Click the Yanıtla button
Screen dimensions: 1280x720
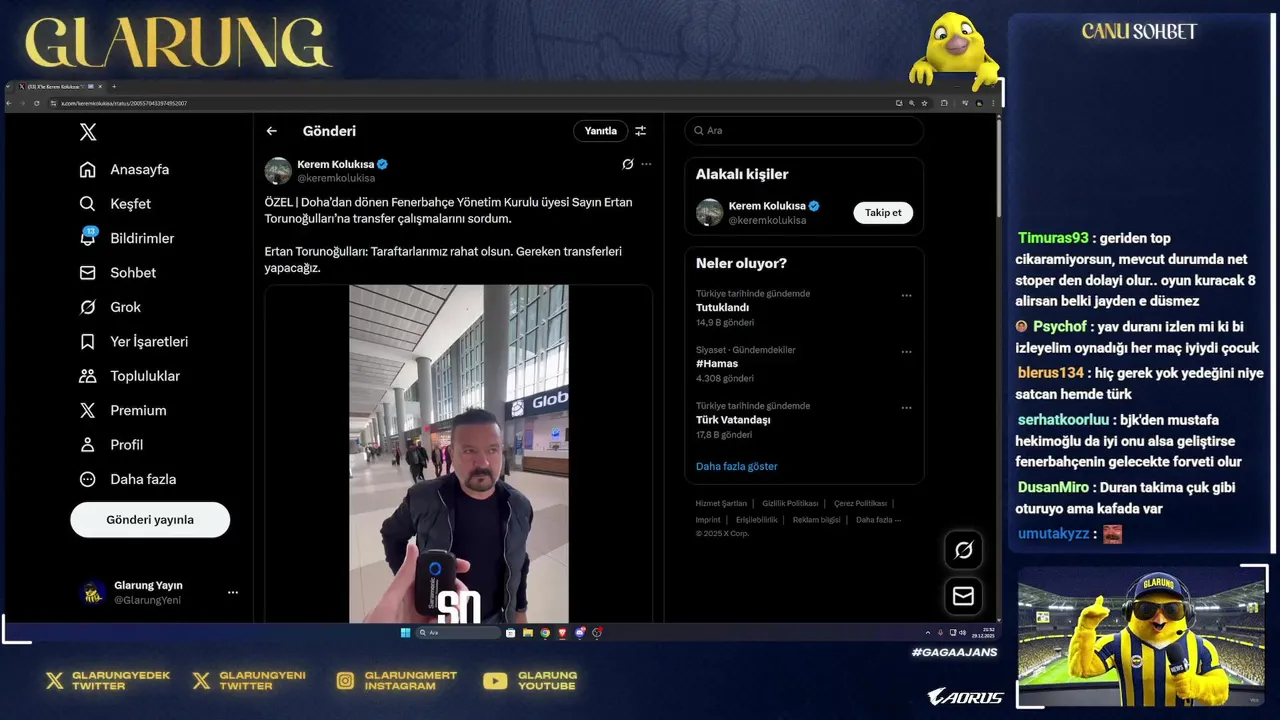601,131
